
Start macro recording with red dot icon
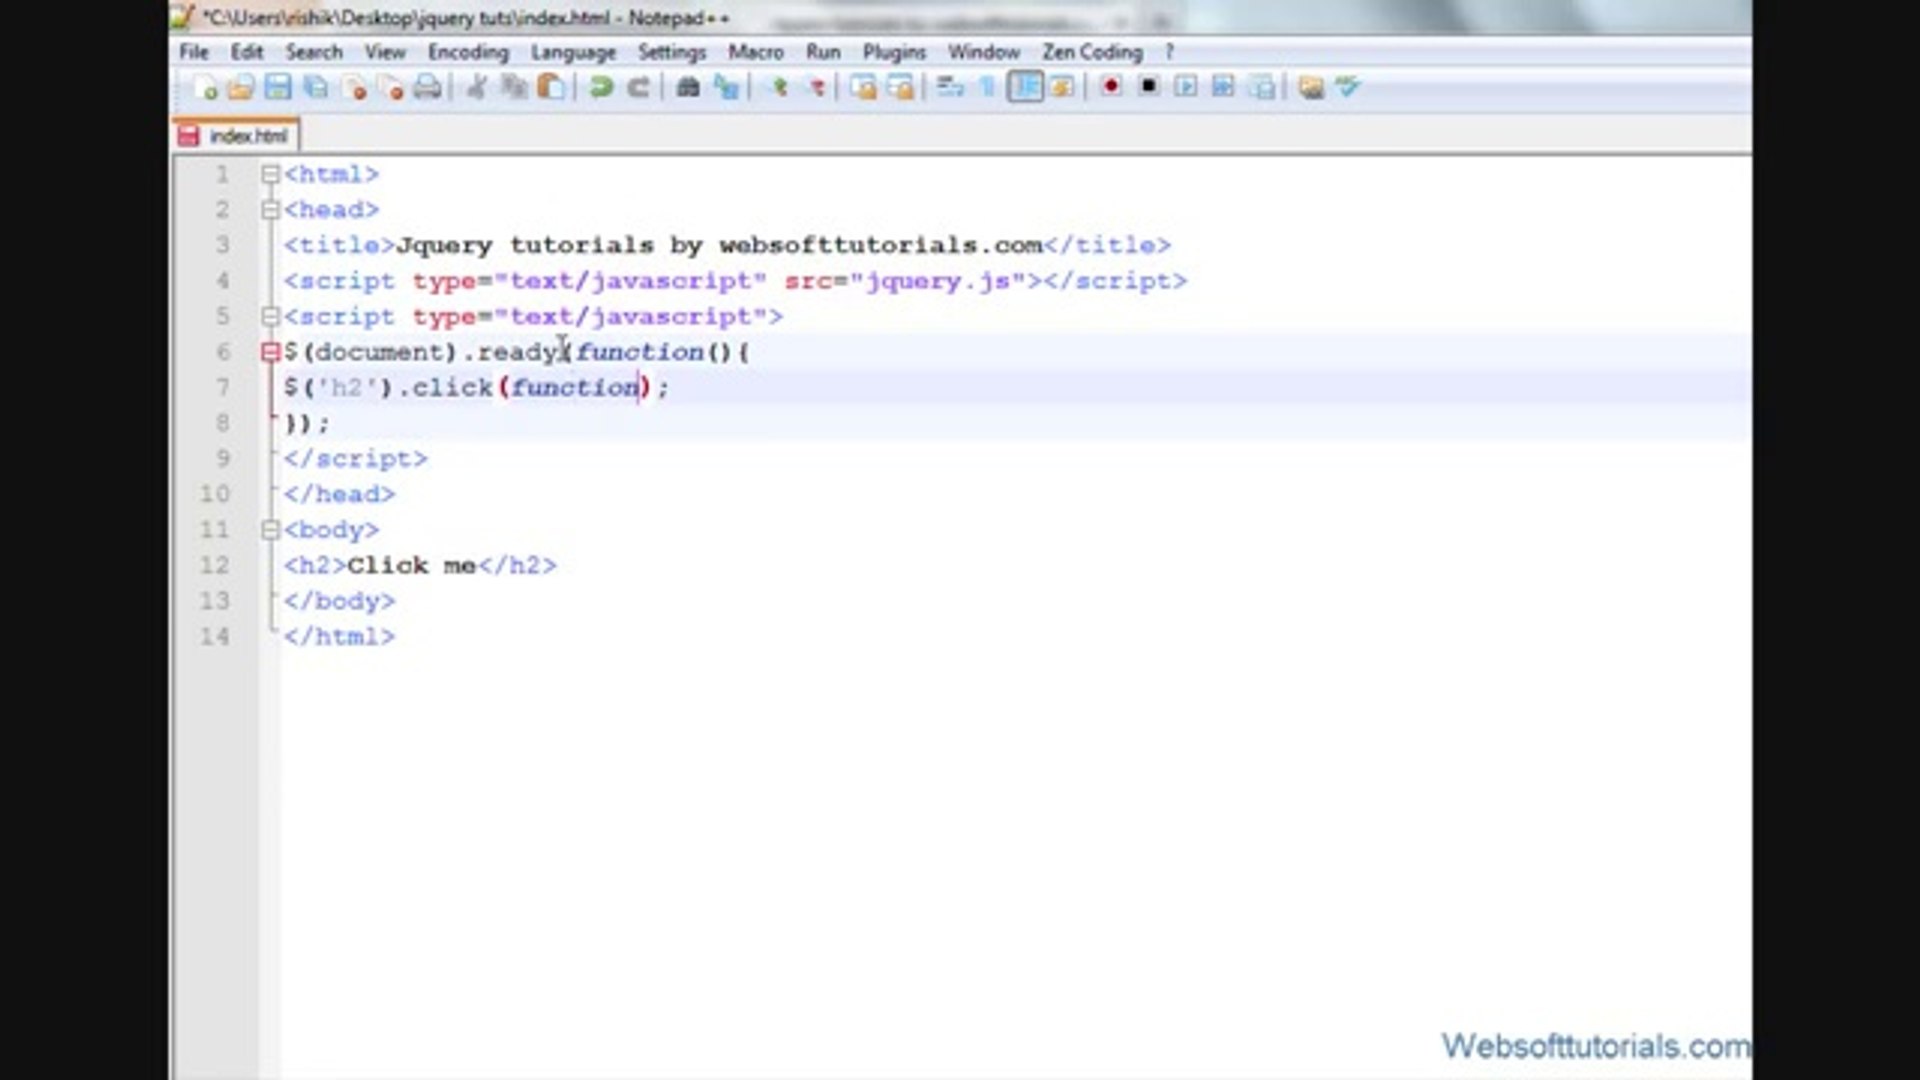click(x=1110, y=87)
